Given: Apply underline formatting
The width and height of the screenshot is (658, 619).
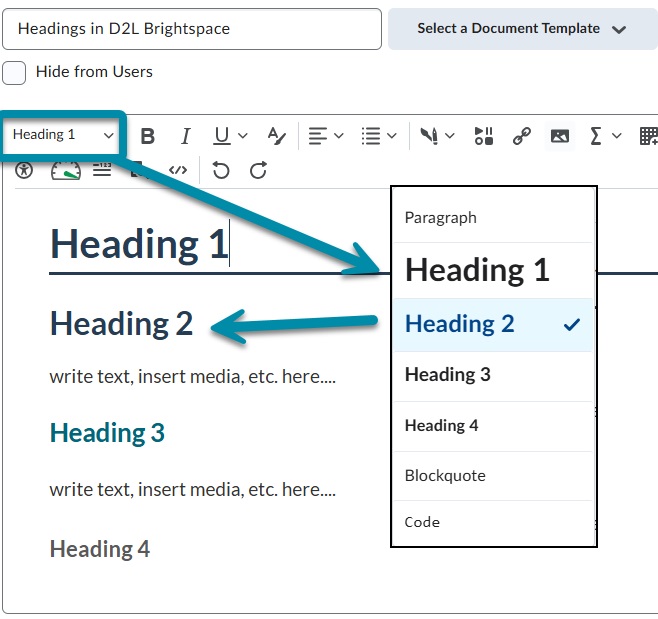Looking at the screenshot, I should point(222,136).
